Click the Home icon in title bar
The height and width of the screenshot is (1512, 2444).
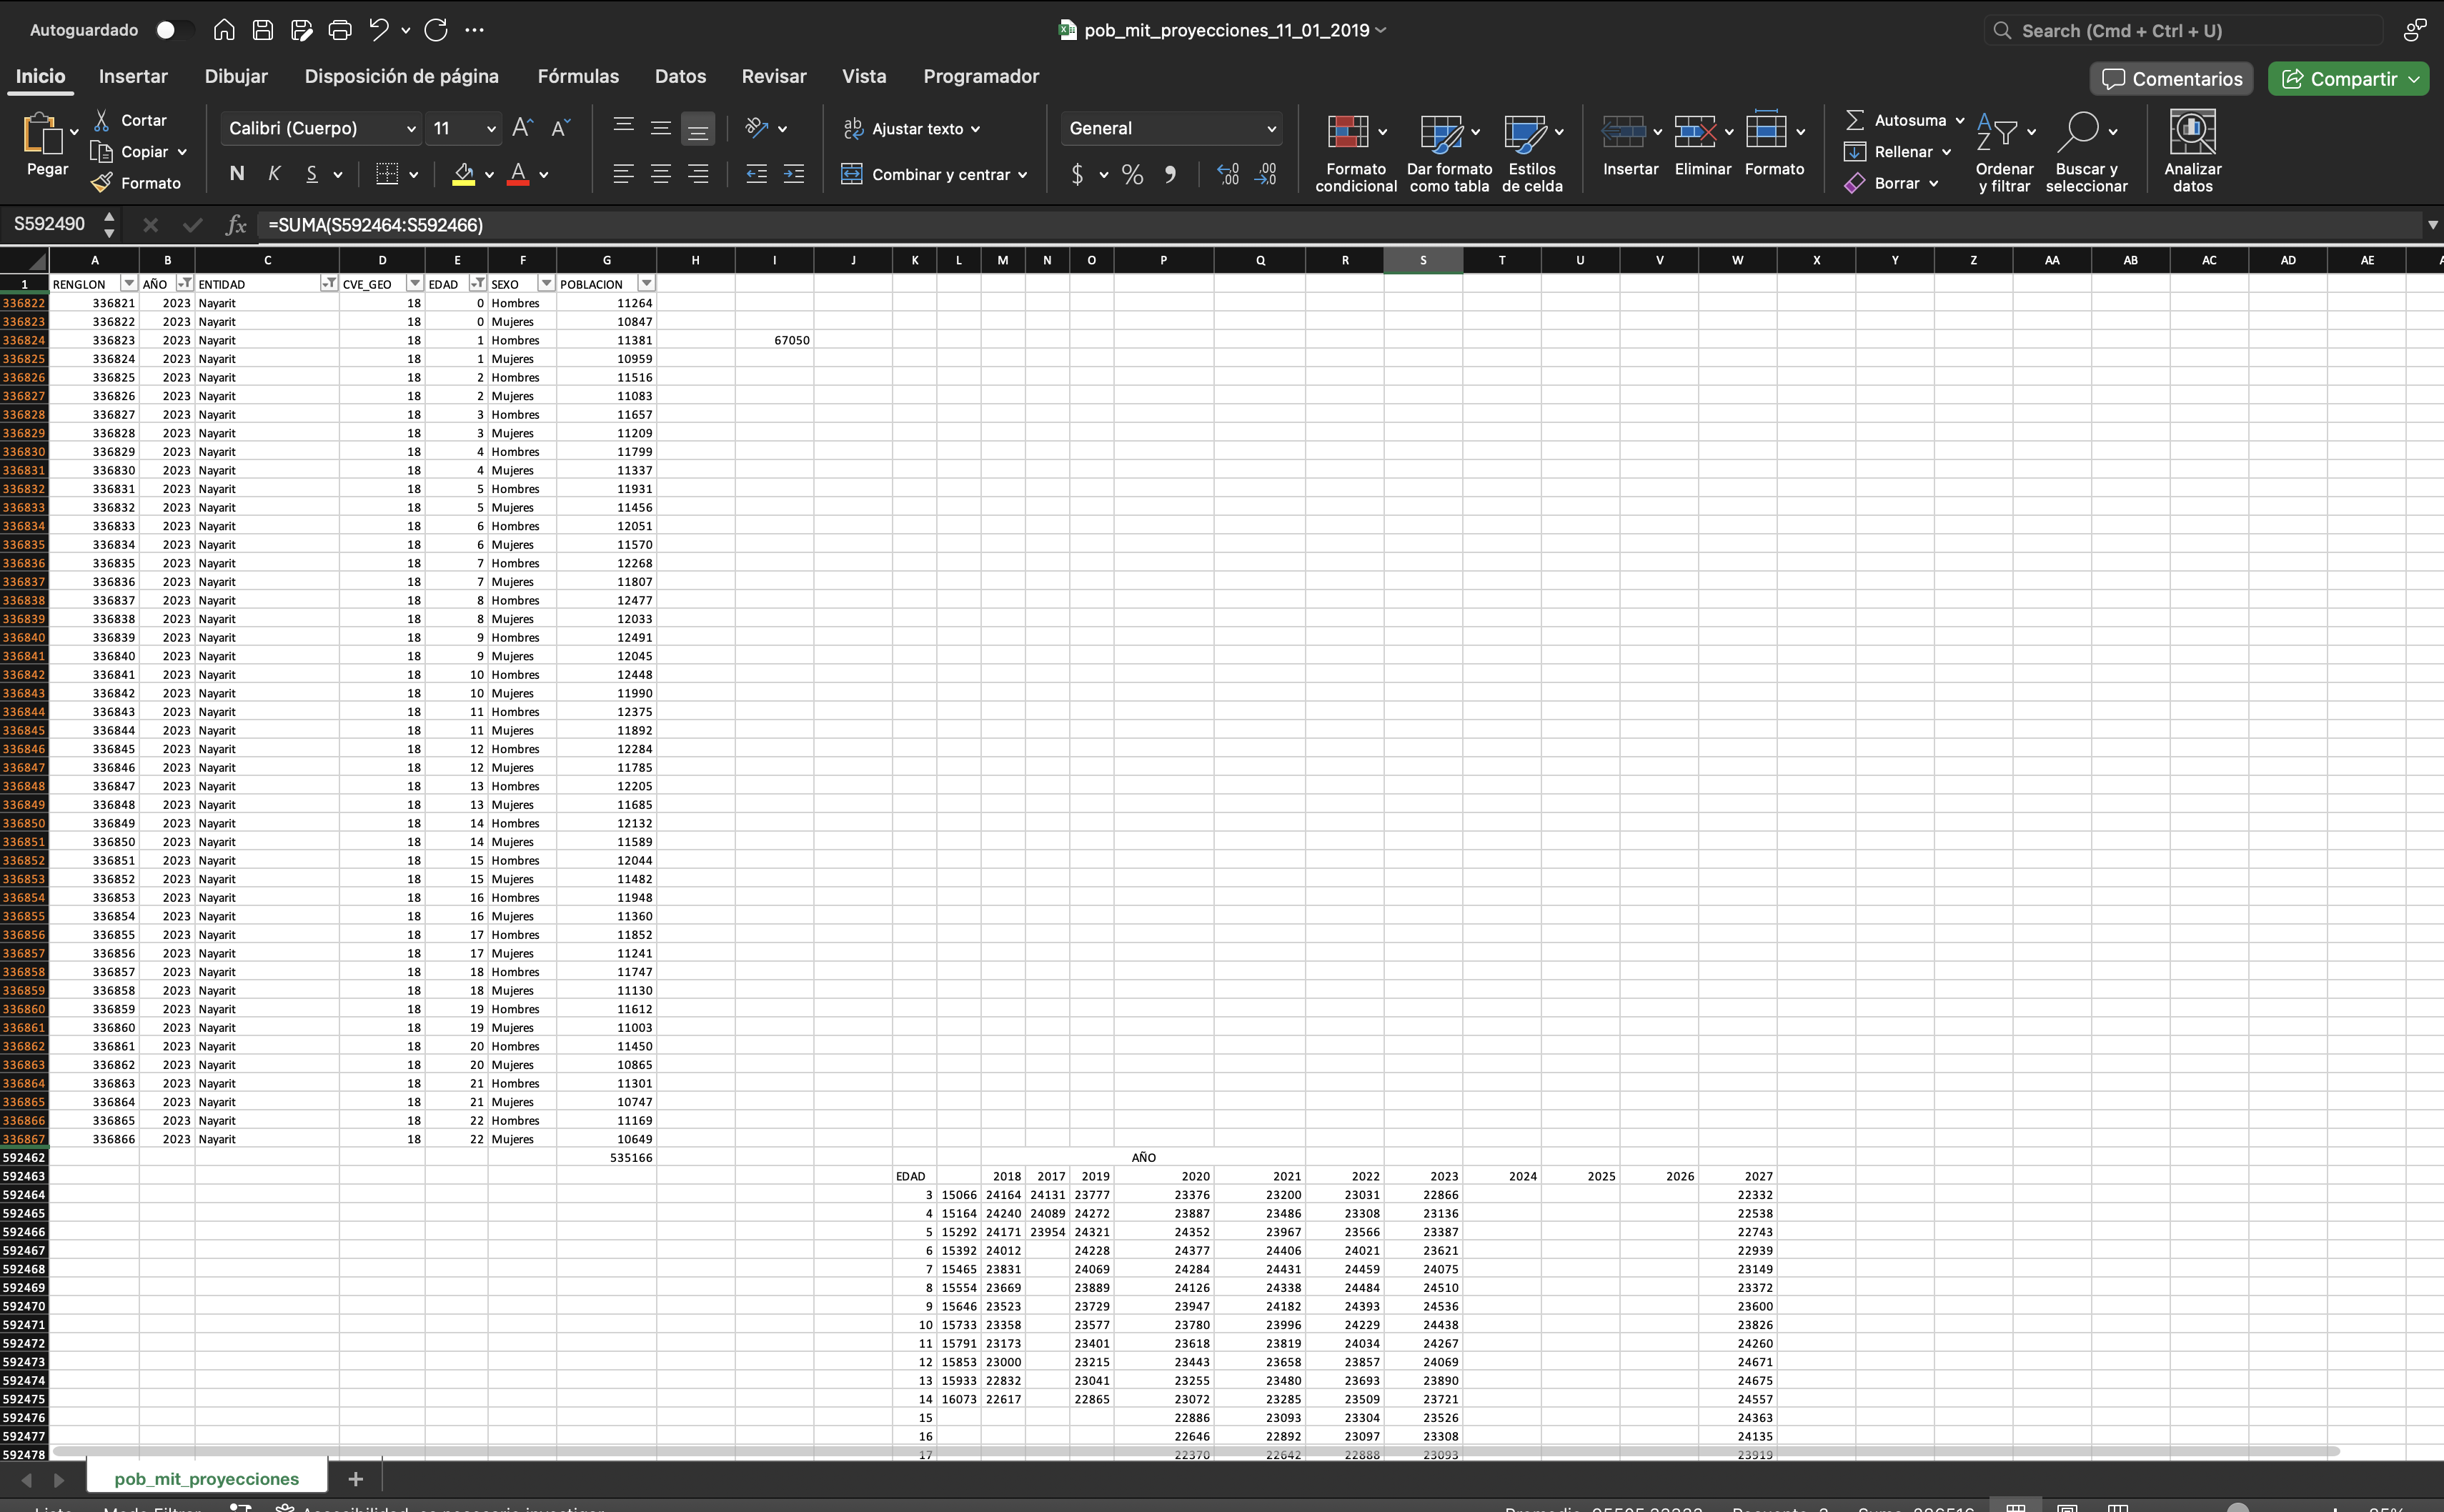coord(224,30)
